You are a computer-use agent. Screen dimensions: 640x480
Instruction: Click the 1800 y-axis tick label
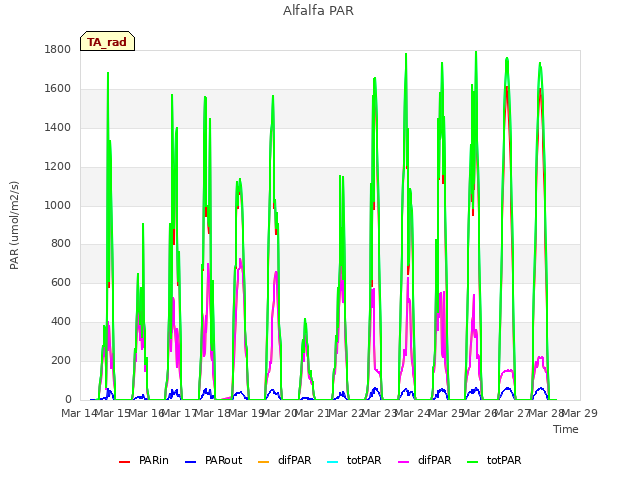(58, 50)
